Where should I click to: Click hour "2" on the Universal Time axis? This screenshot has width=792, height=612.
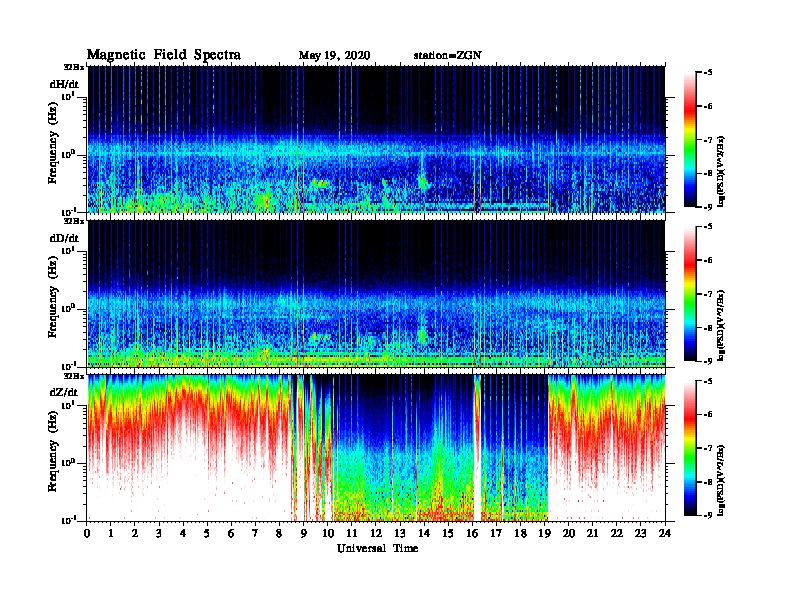click(x=135, y=533)
